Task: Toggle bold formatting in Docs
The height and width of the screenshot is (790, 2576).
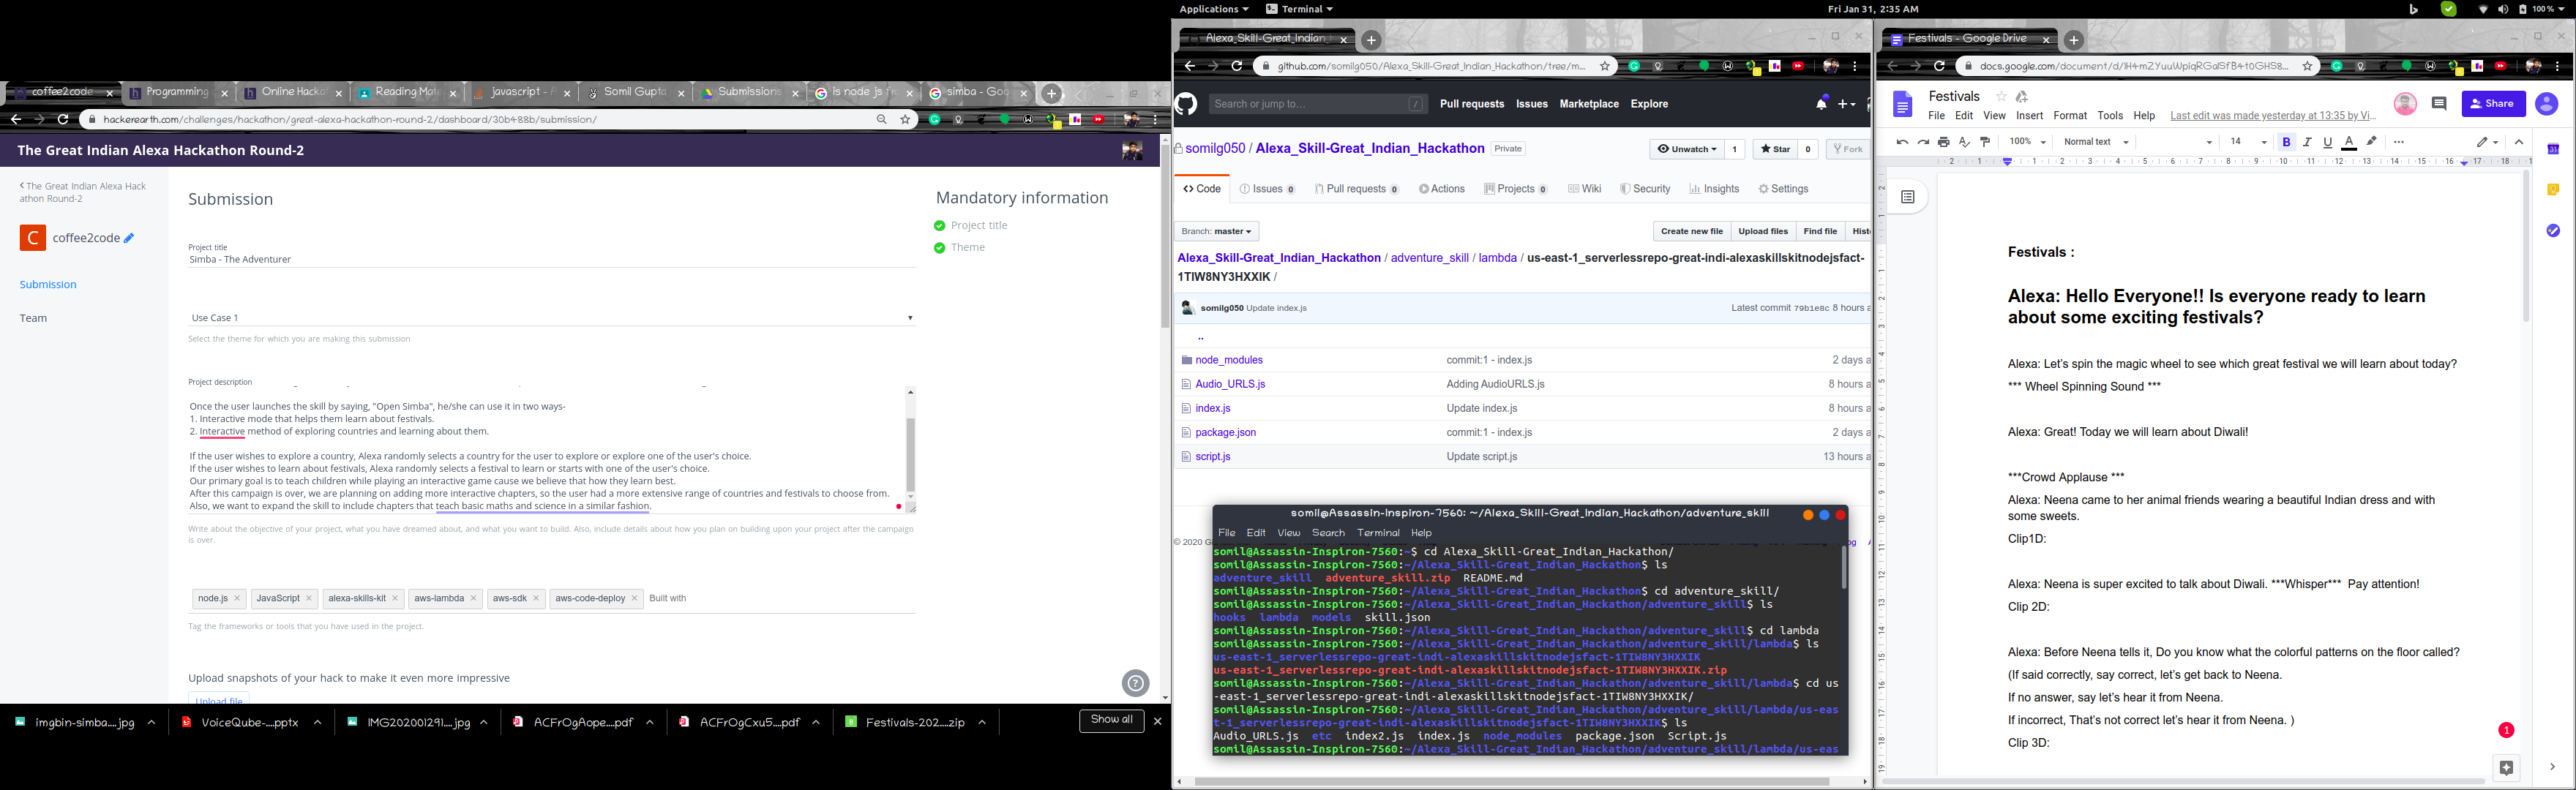Action: (2286, 142)
